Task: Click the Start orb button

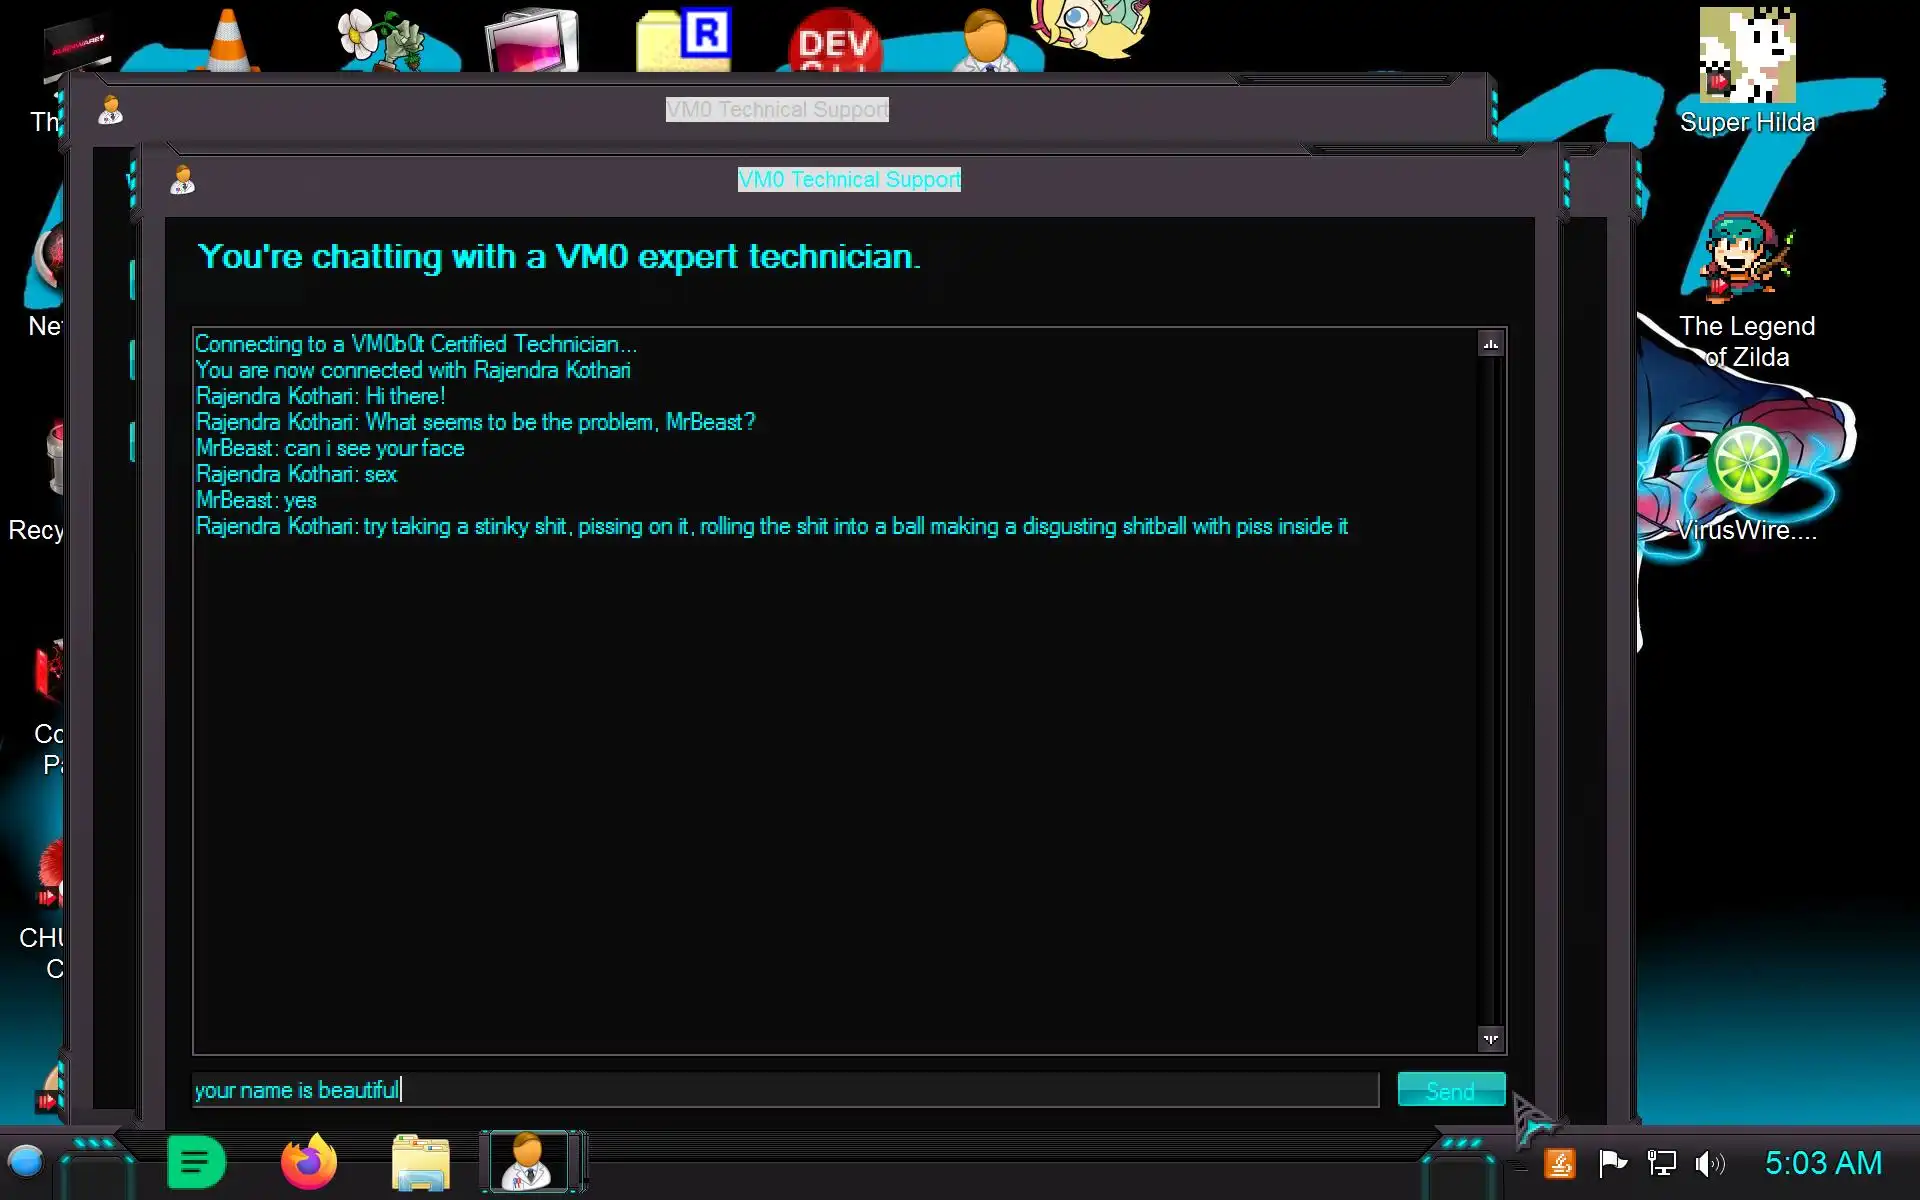Action: click(x=26, y=1163)
